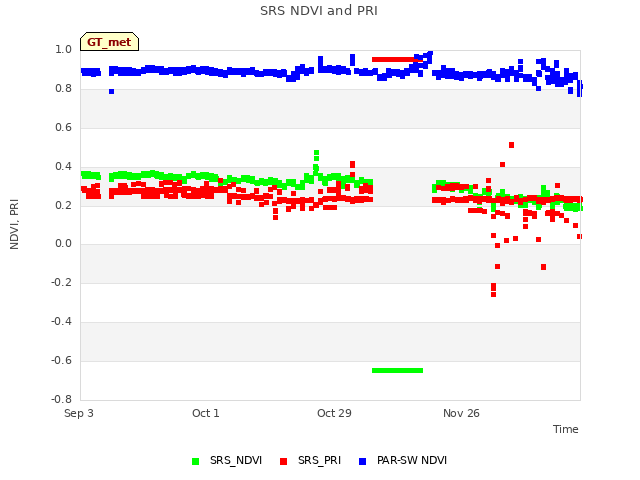Screen dimensions: 640x480
Task: Click the isolated blue point below 0.8 in September
Action: point(111,91)
